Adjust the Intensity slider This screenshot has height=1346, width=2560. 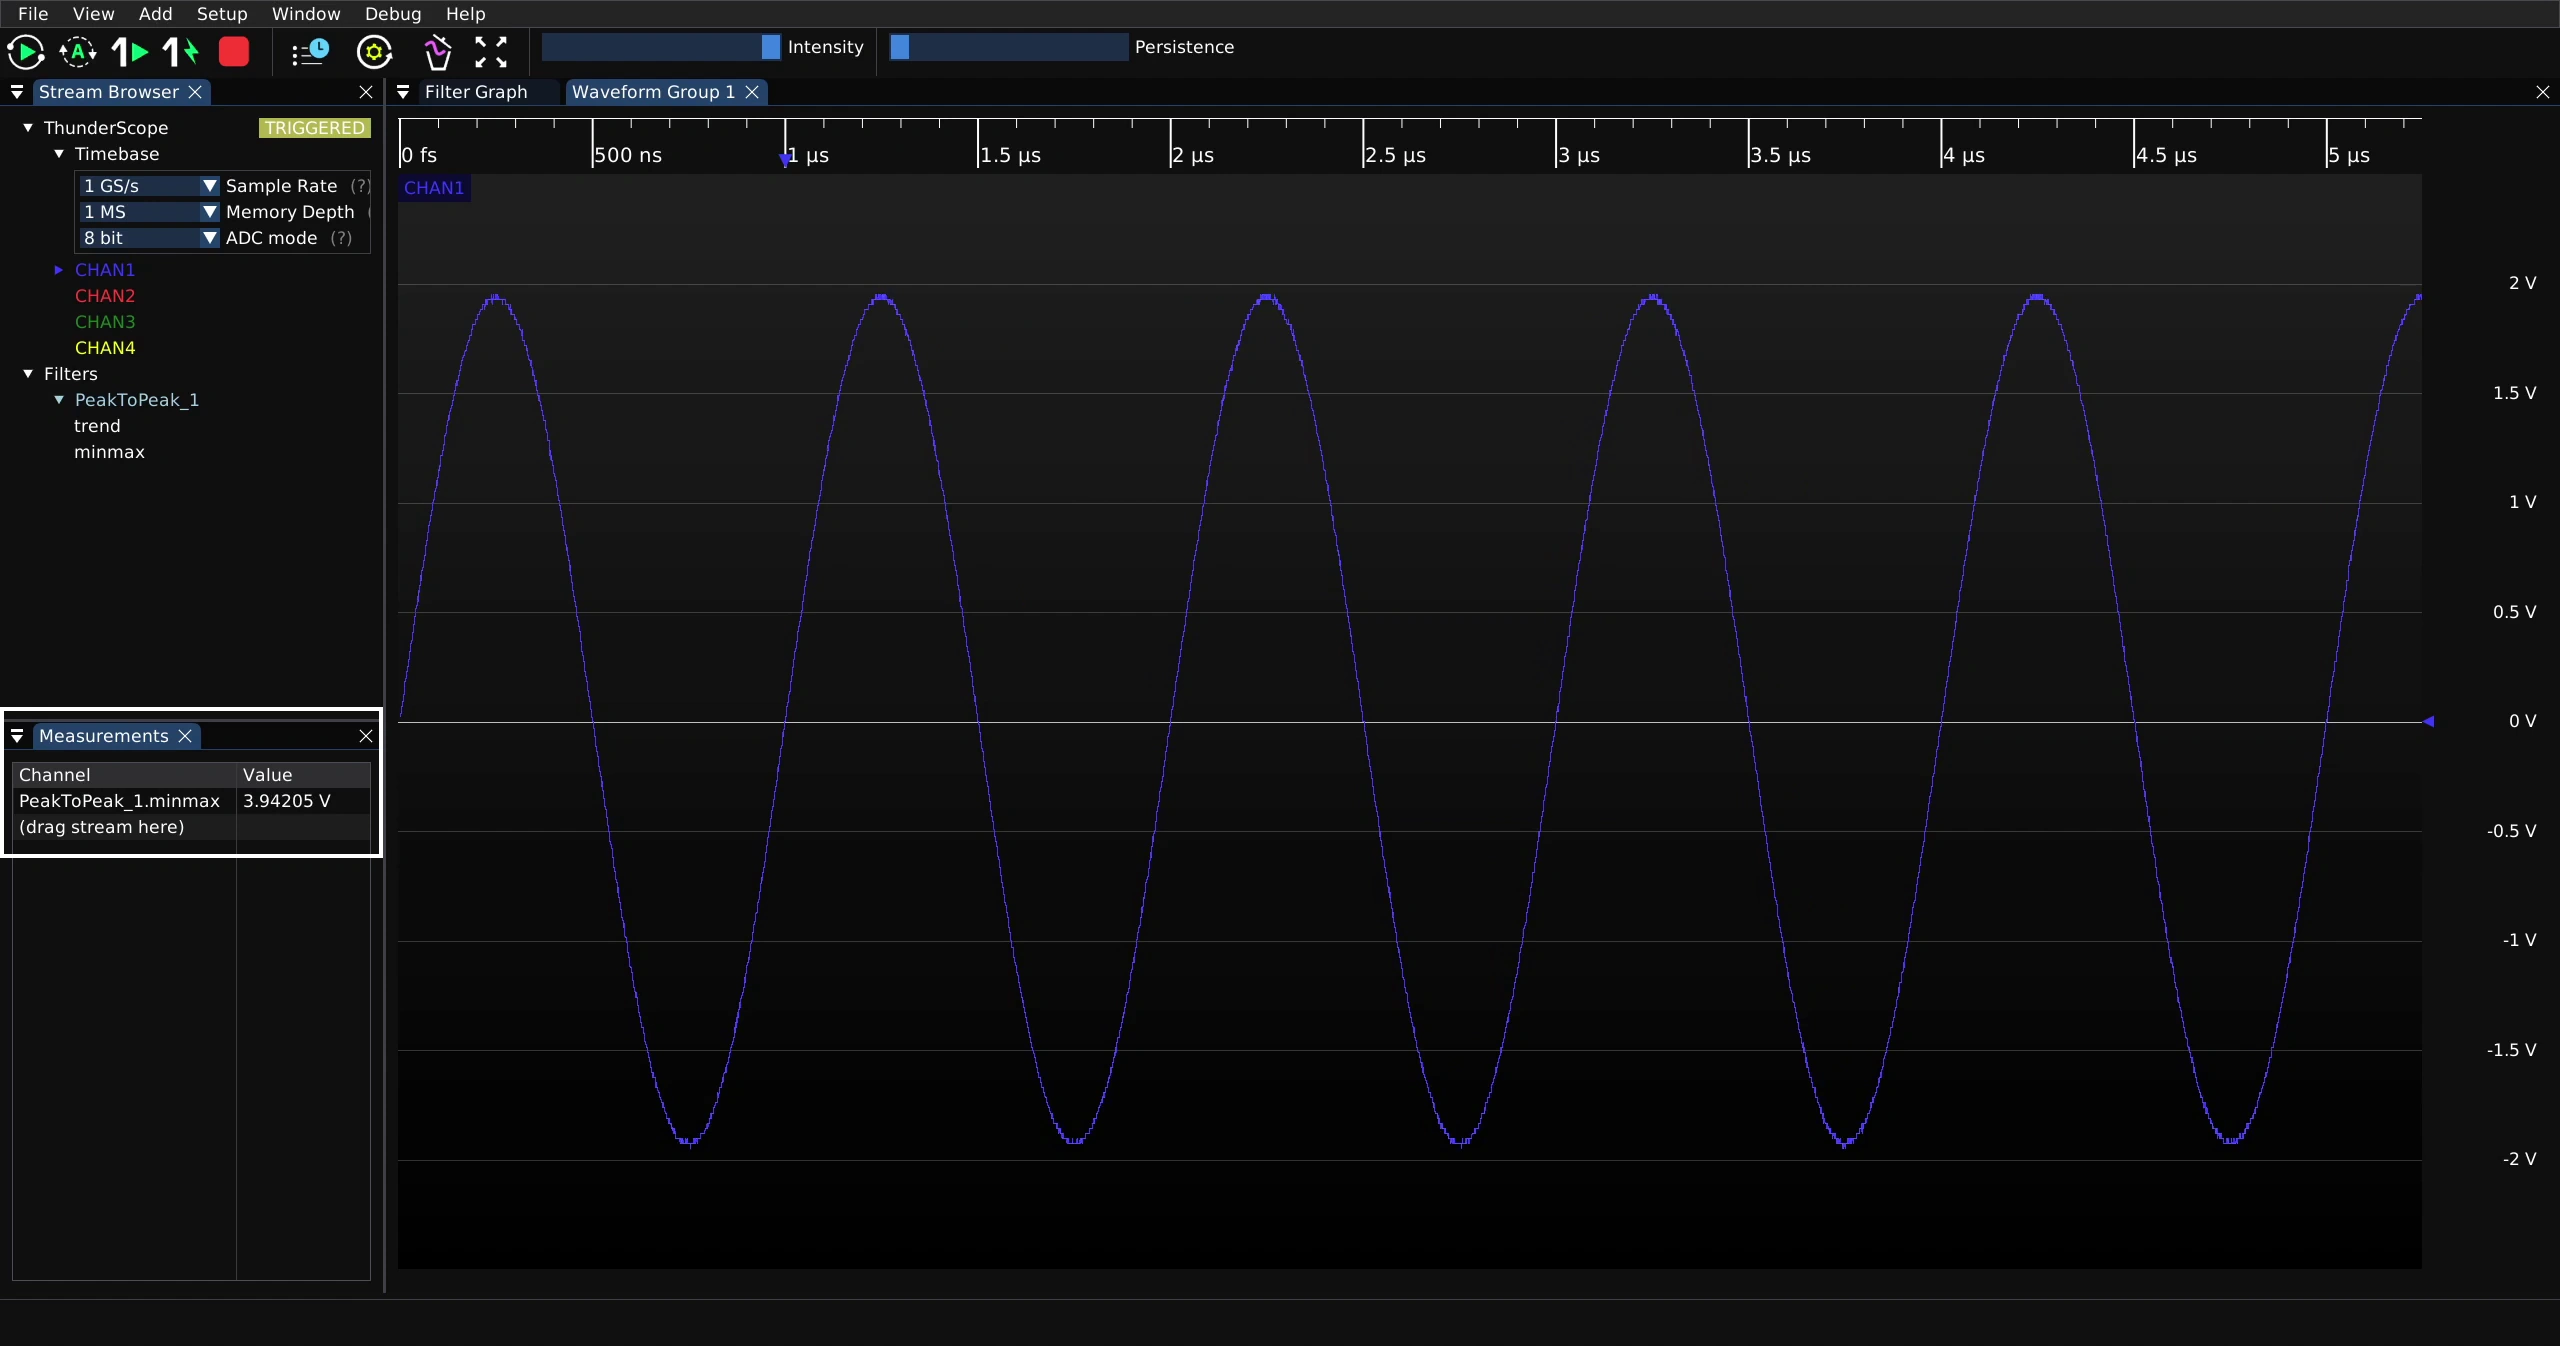pos(661,47)
